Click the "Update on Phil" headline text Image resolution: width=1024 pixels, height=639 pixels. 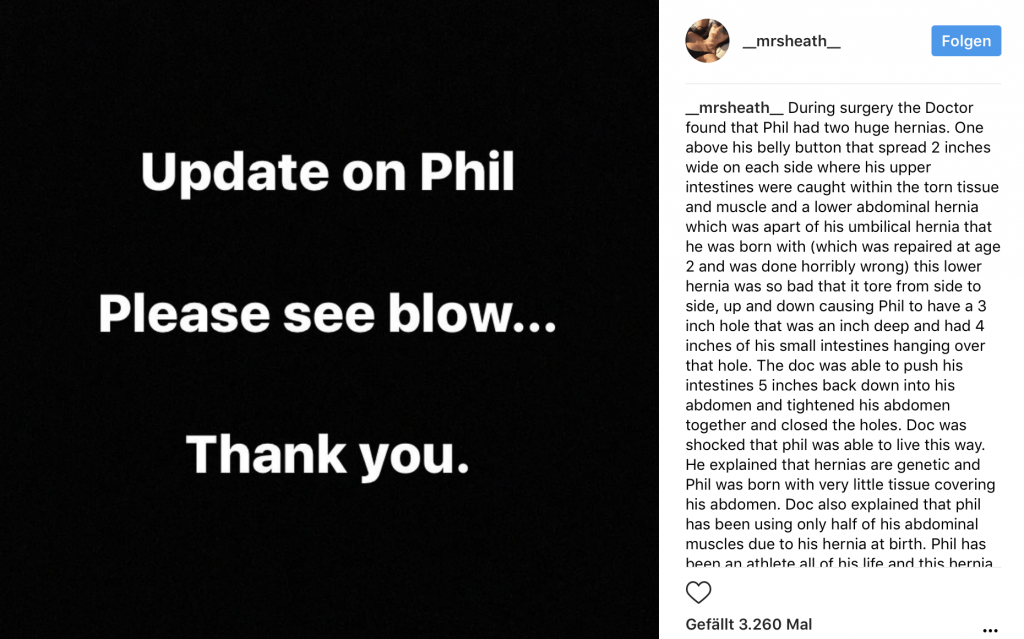point(328,173)
